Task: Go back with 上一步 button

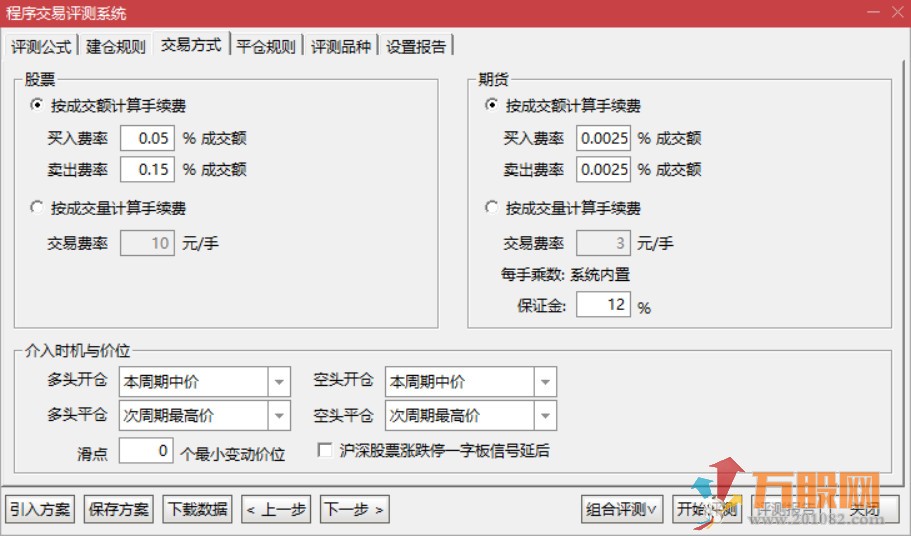Action: tap(276, 509)
